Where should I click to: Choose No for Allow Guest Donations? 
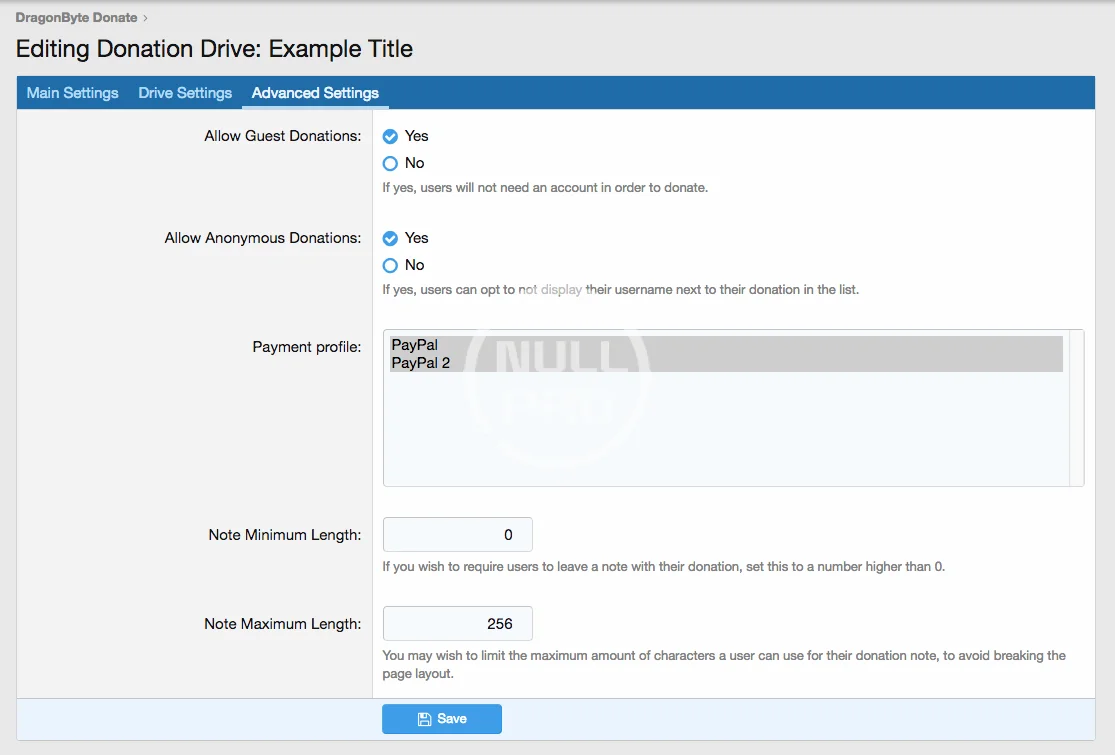[391, 163]
